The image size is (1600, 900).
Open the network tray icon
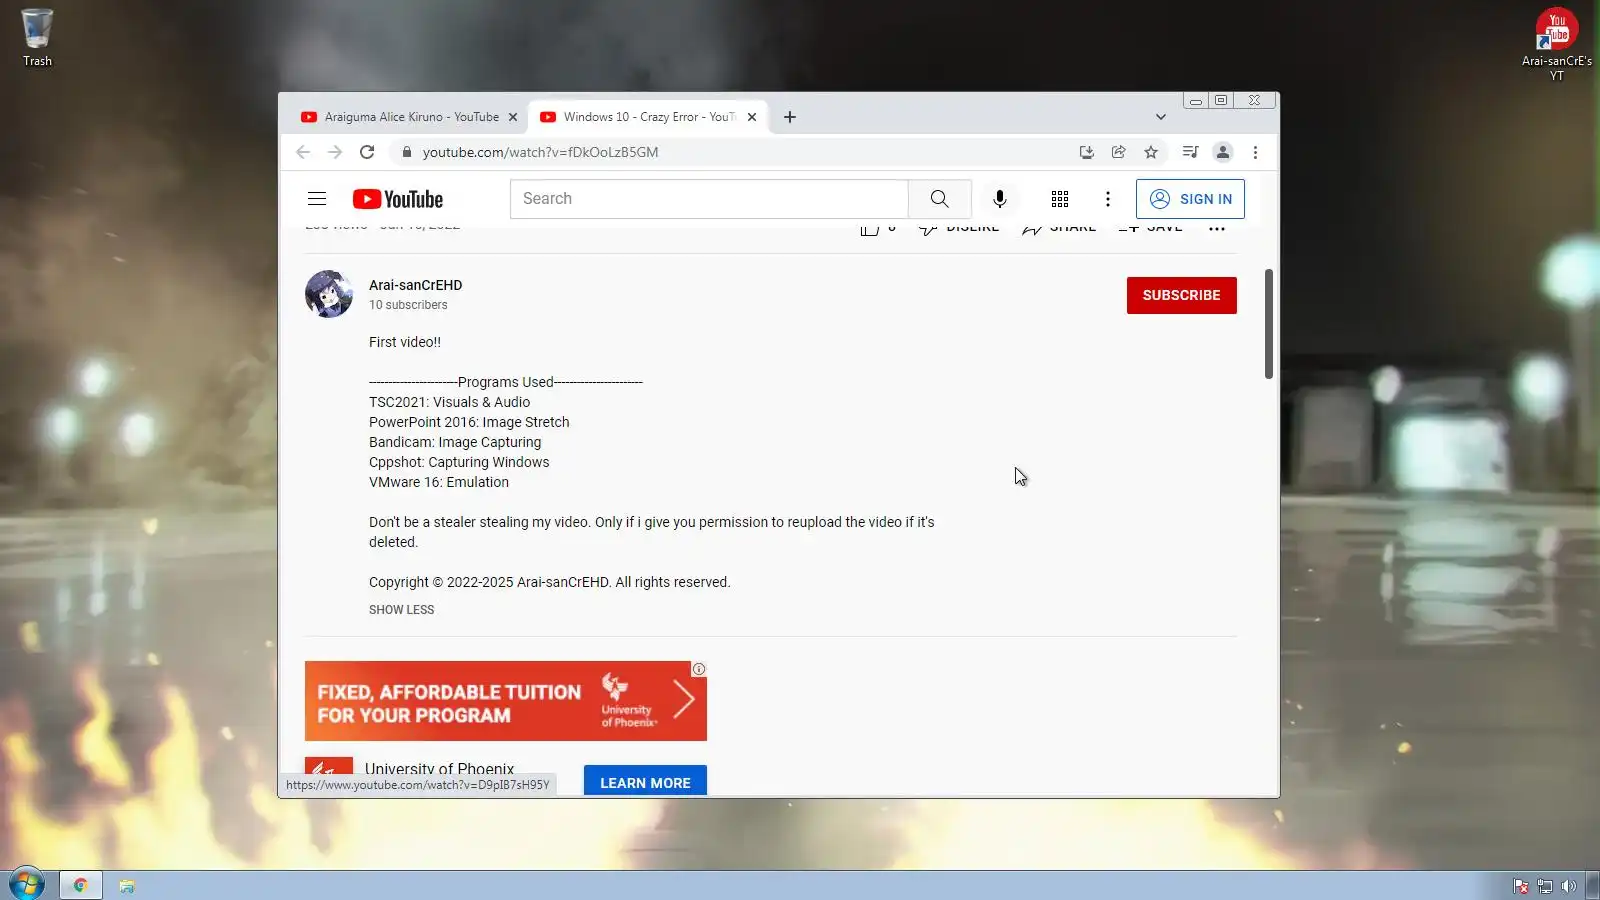tap(1545, 886)
